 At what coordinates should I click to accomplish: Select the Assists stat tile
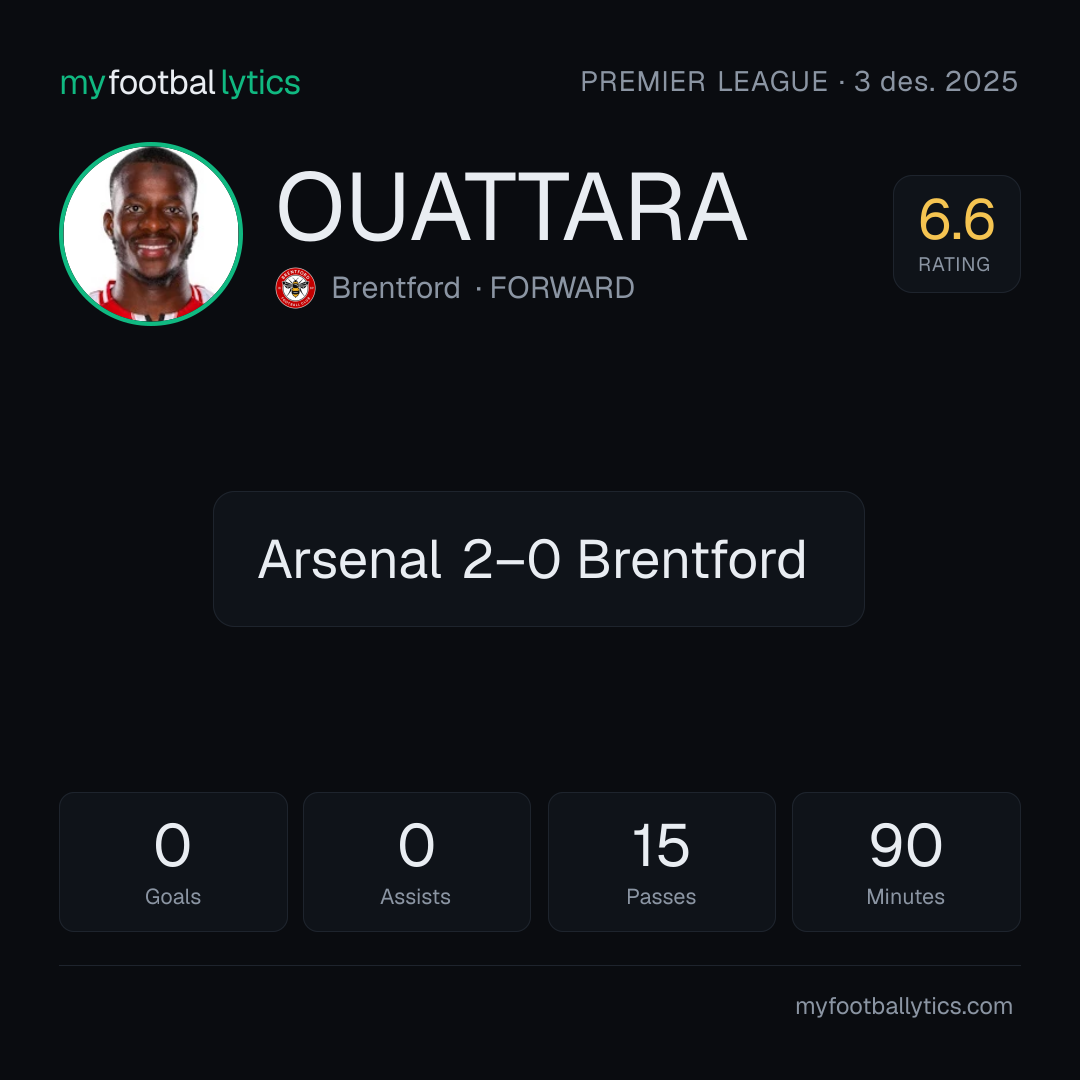[417, 862]
